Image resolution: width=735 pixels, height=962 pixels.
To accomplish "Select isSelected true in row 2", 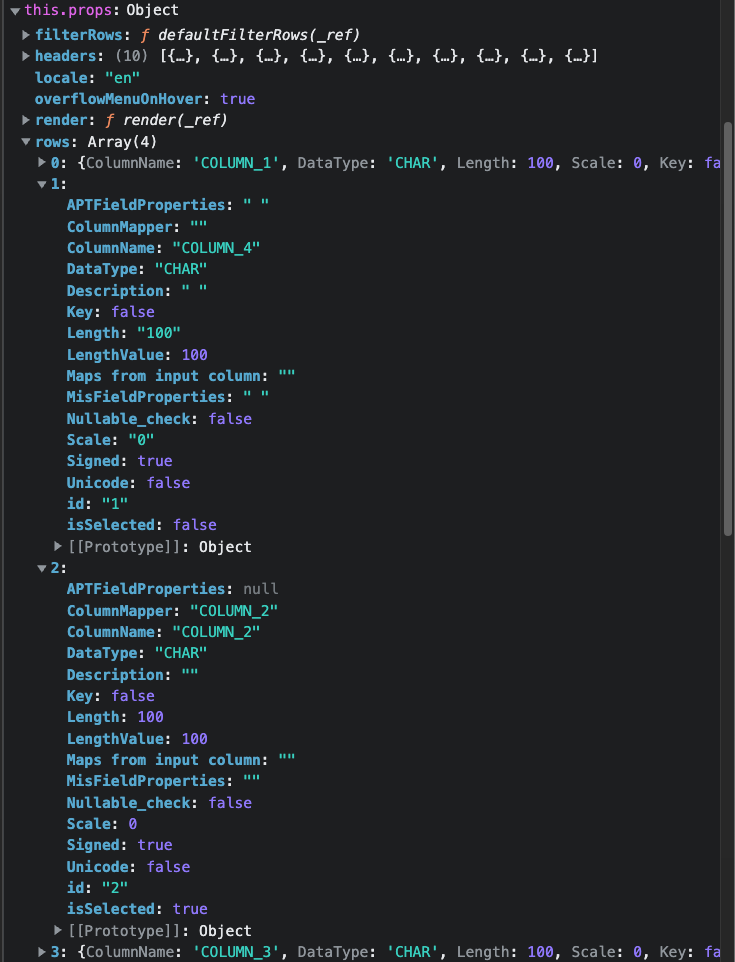I will click(x=190, y=909).
